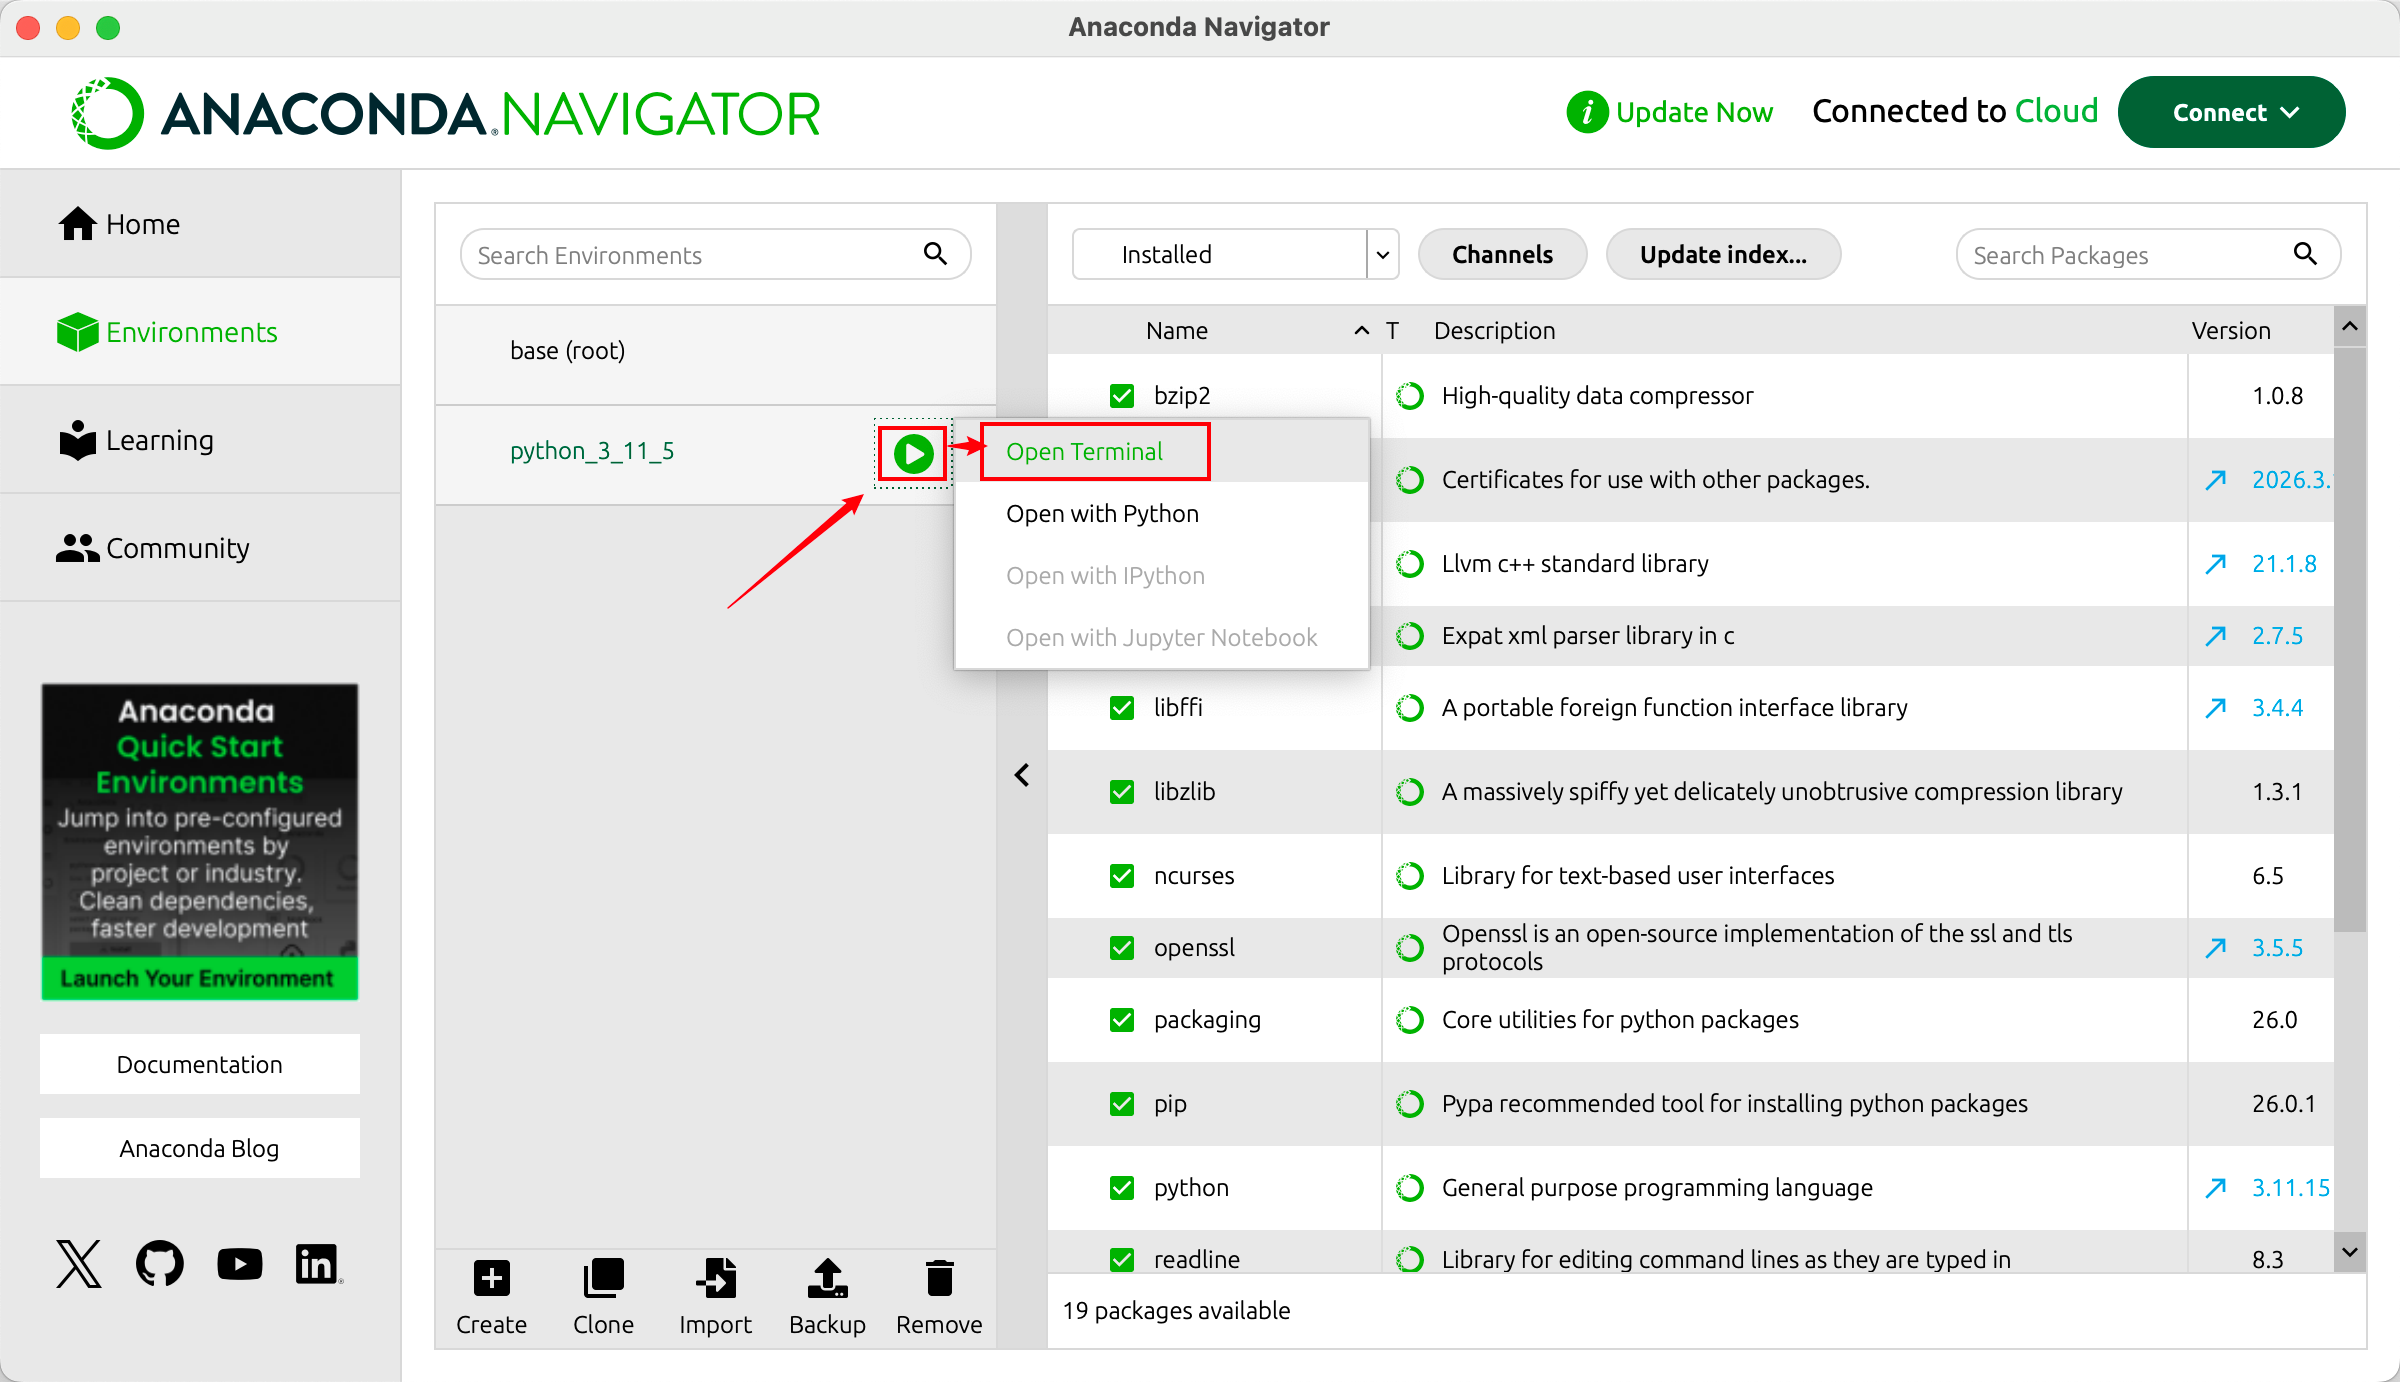Open the Anaconda Blog link

tap(200, 1148)
